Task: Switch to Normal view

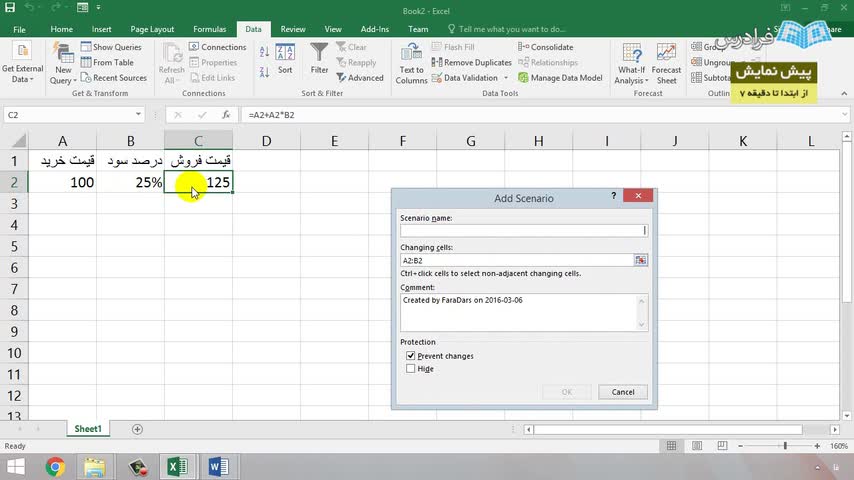Action: click(x=672, y=446)
